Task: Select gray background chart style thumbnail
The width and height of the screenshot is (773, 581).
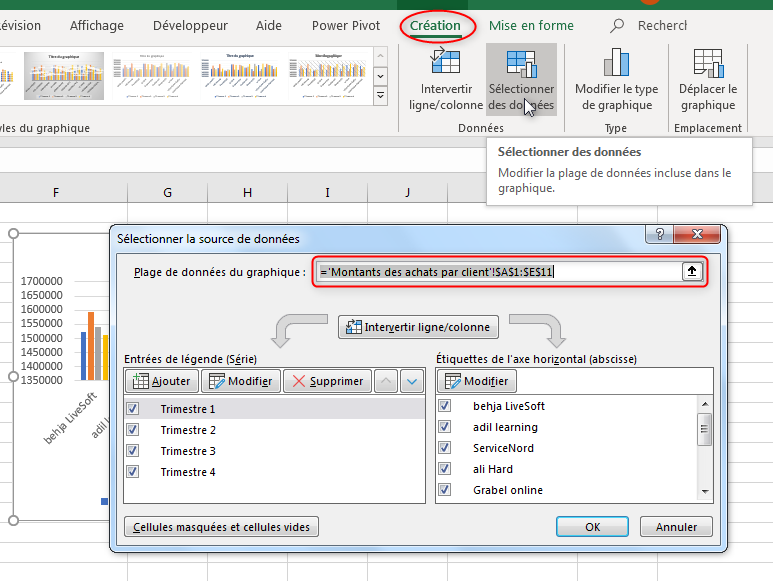Action: point(64,76)
